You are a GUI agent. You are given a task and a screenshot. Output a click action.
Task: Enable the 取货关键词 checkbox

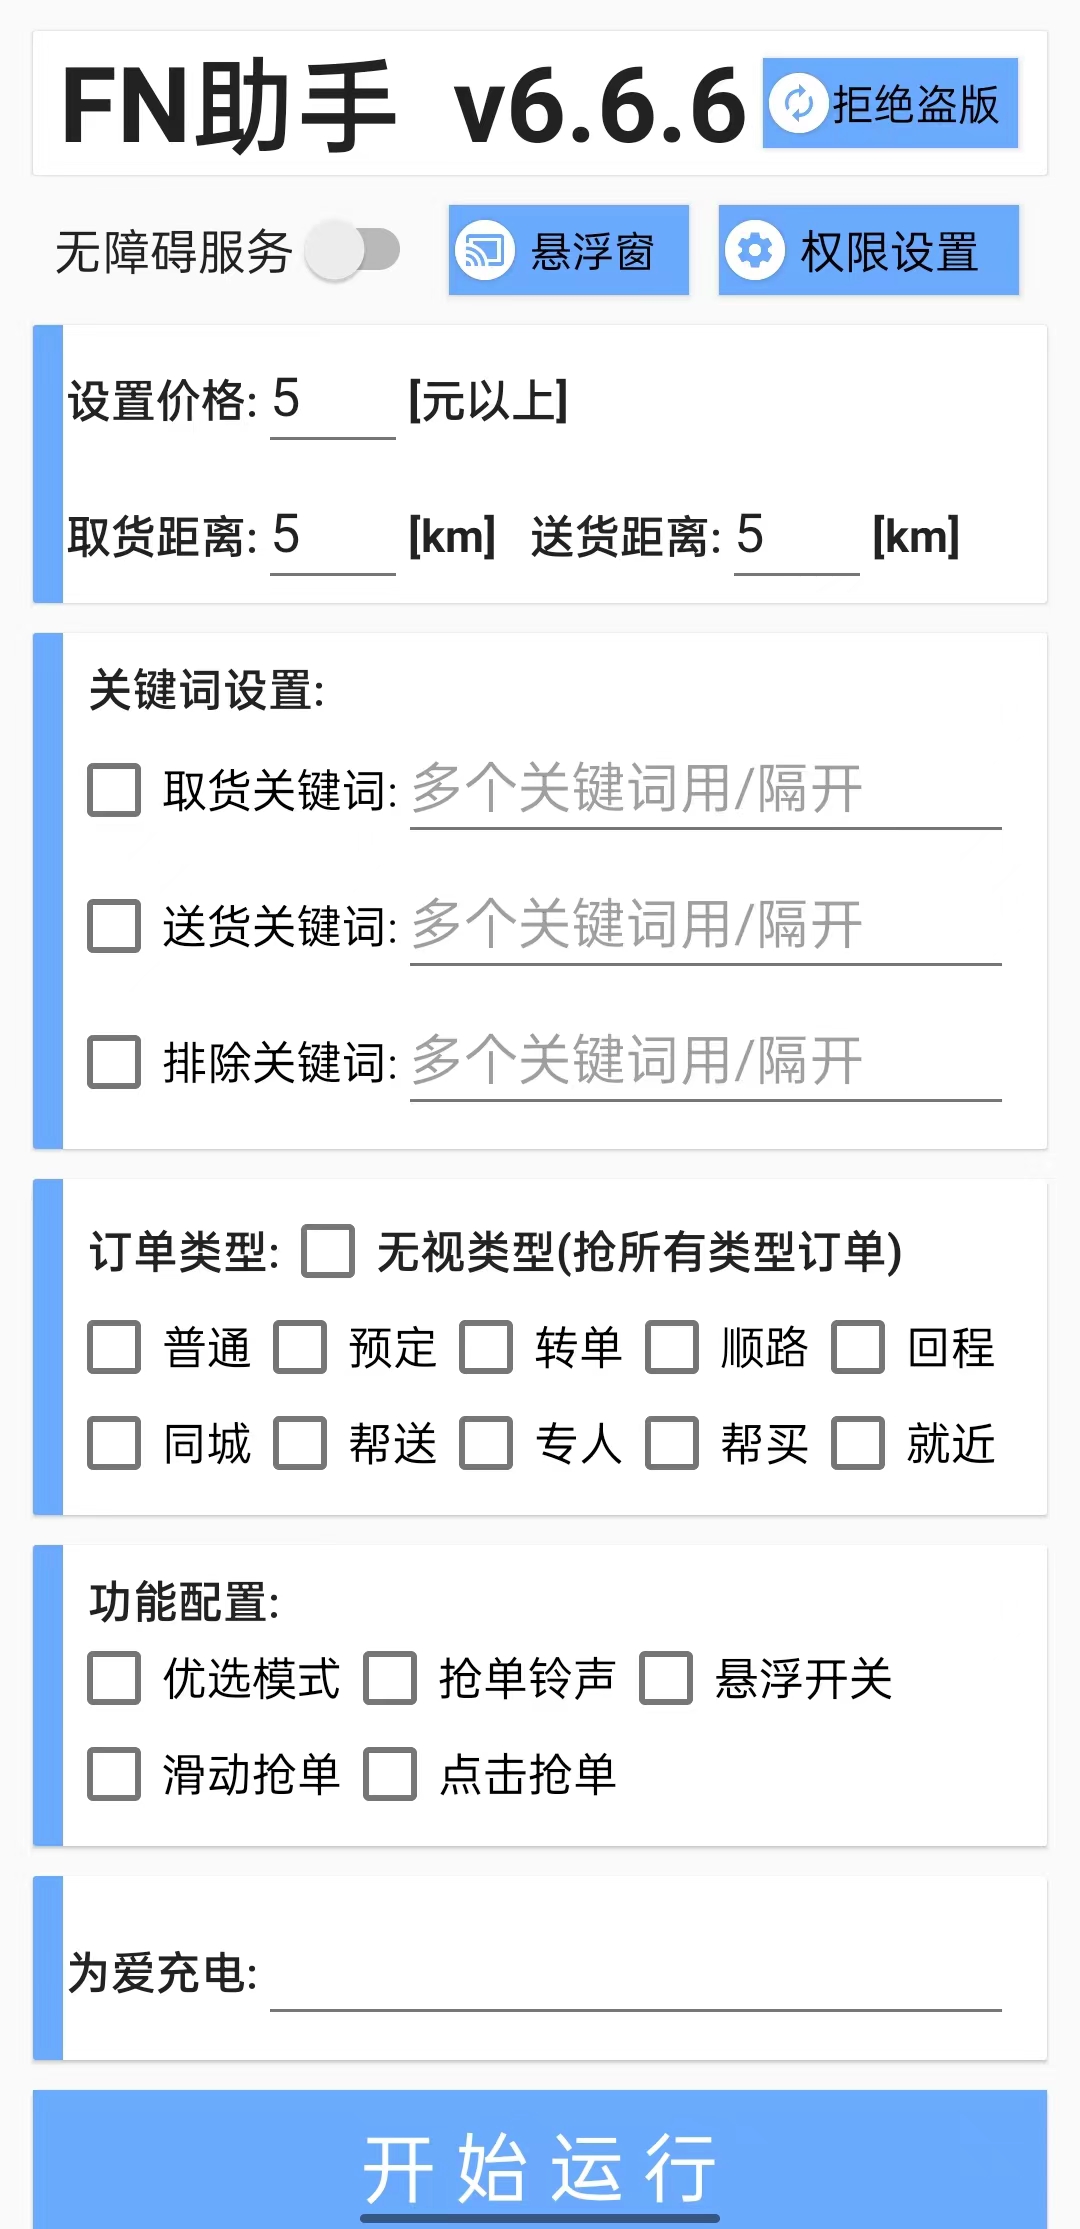(x=114, y=790)
